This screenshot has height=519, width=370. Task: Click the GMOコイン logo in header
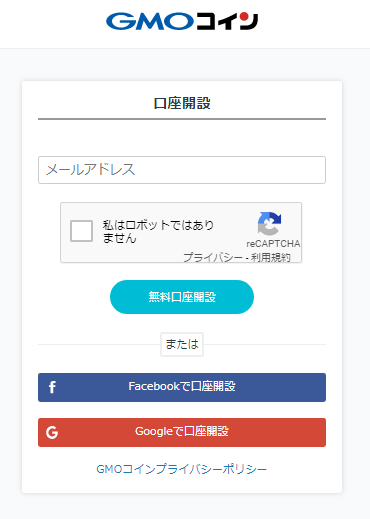[x=182, y=21]
